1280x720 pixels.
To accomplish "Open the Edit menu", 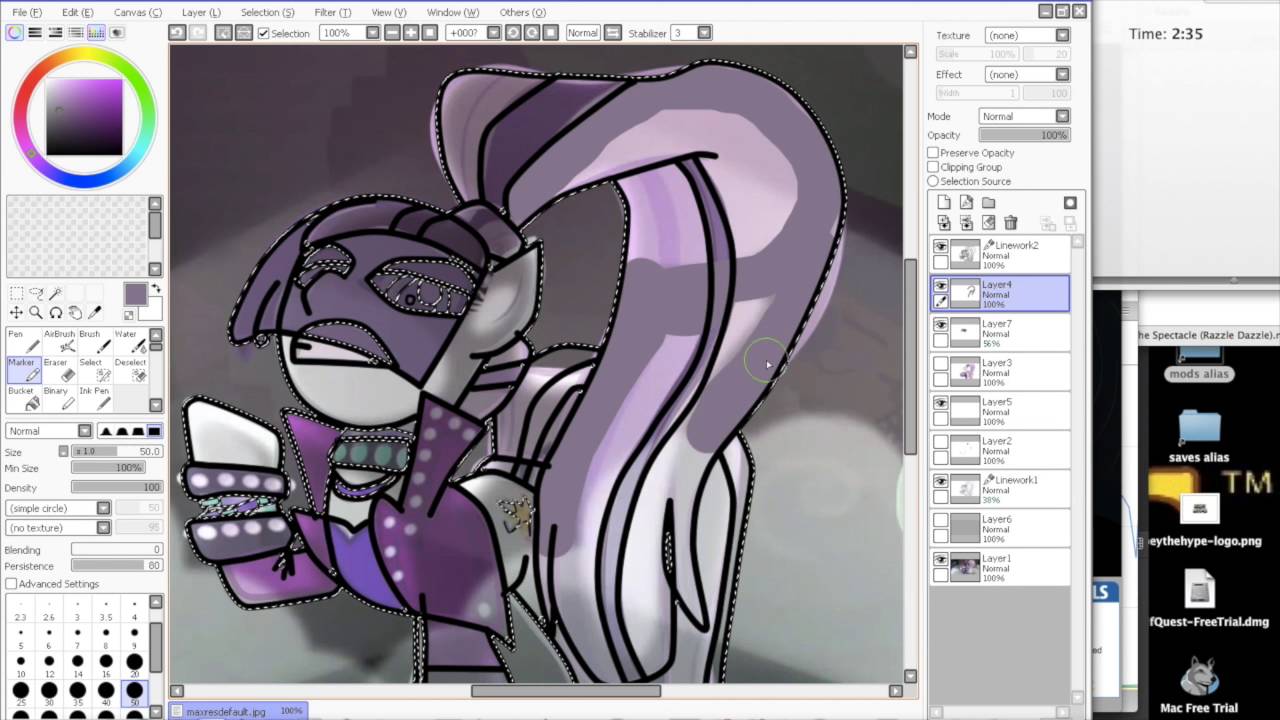I will pyautogui.click(x=77, y=12).
